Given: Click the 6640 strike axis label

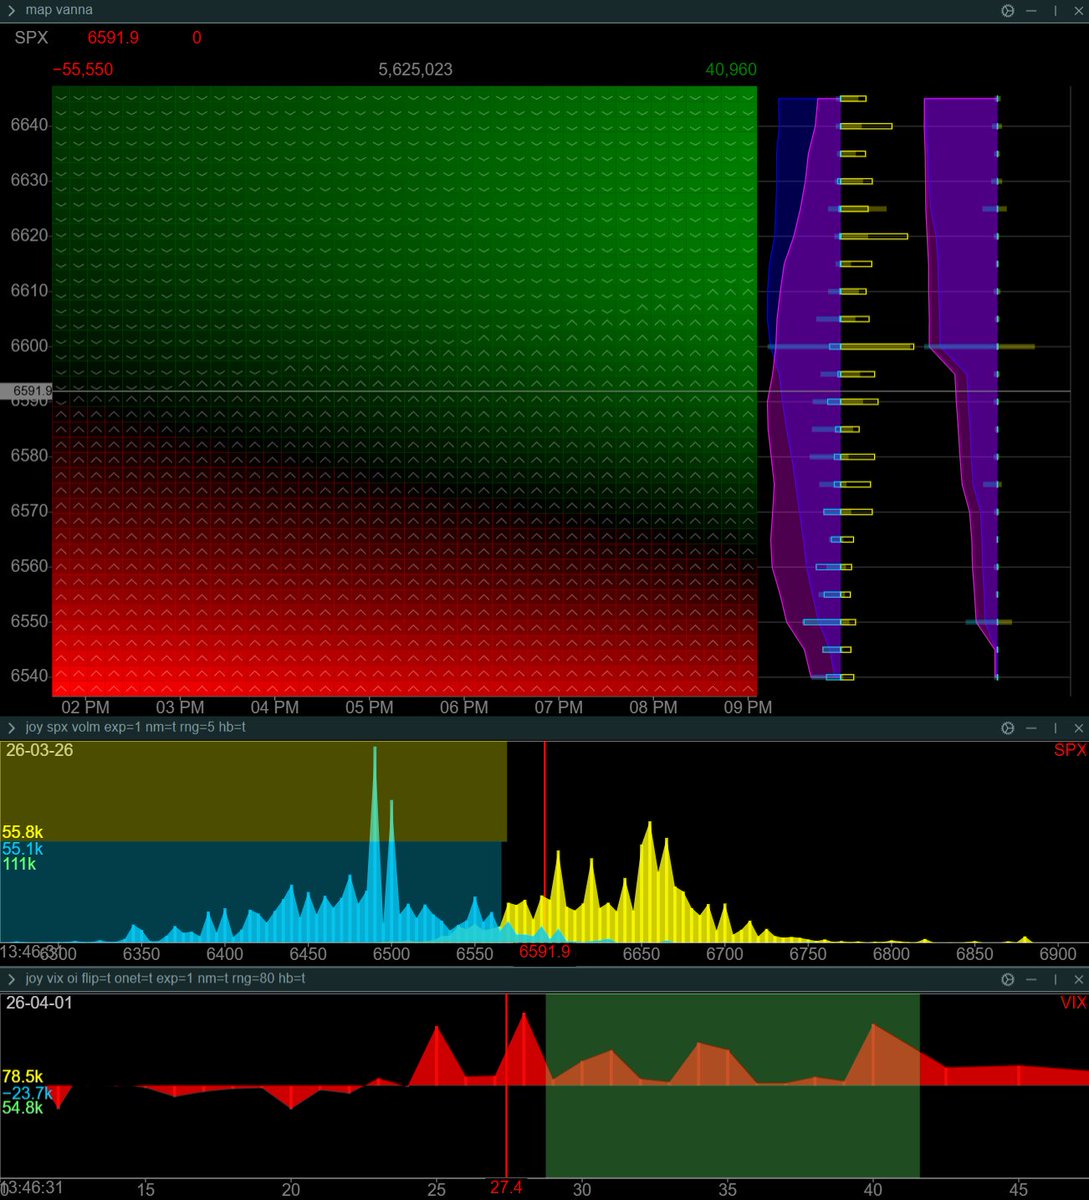Looking at the screenshot, I should coord(29,125).
